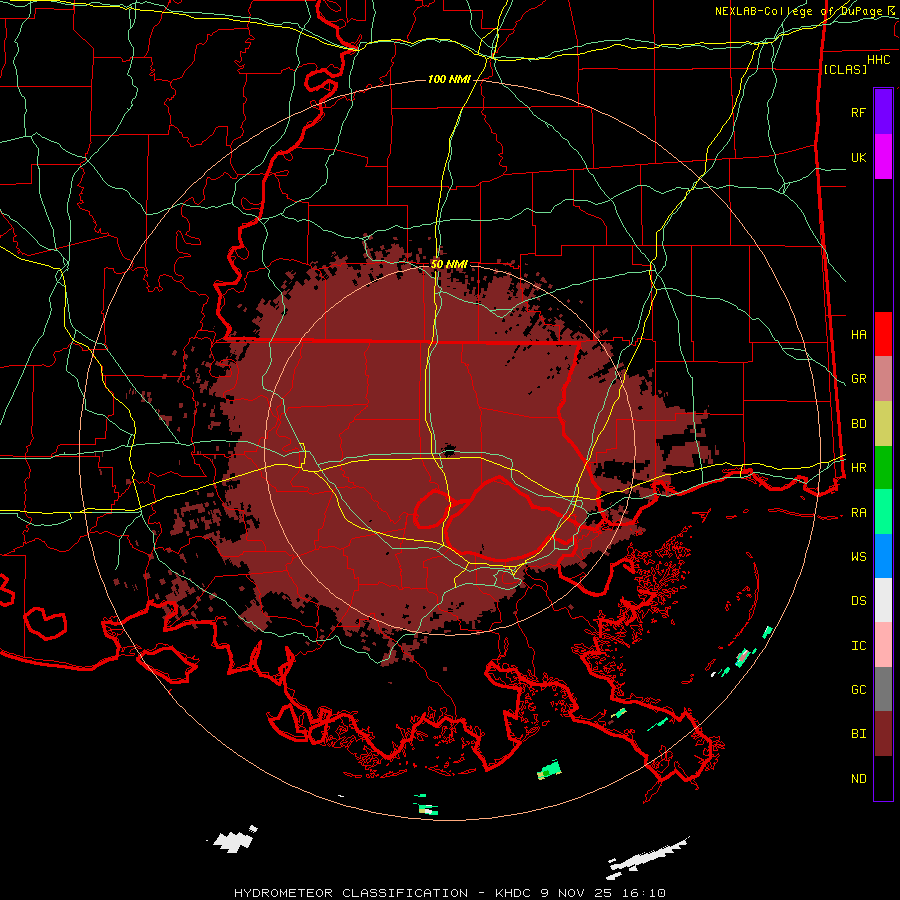900x900 pixels.
Task: Click the HA red legend swatch
Action: coord(883,334)
